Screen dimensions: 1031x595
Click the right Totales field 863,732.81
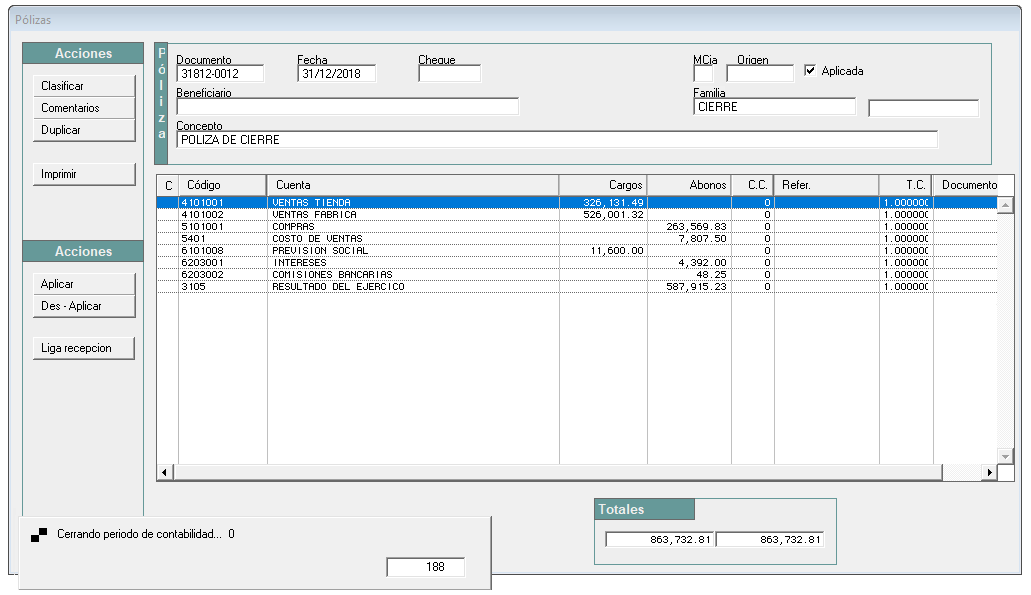(x=769, y=540)
